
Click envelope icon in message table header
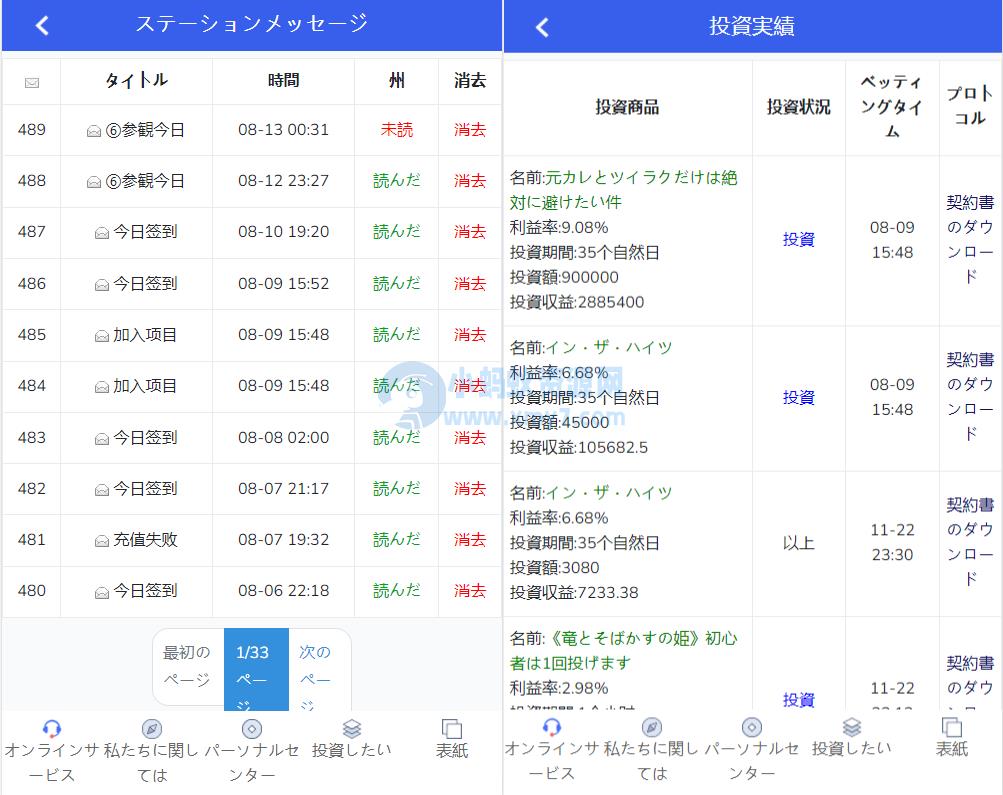coord(32,83)
